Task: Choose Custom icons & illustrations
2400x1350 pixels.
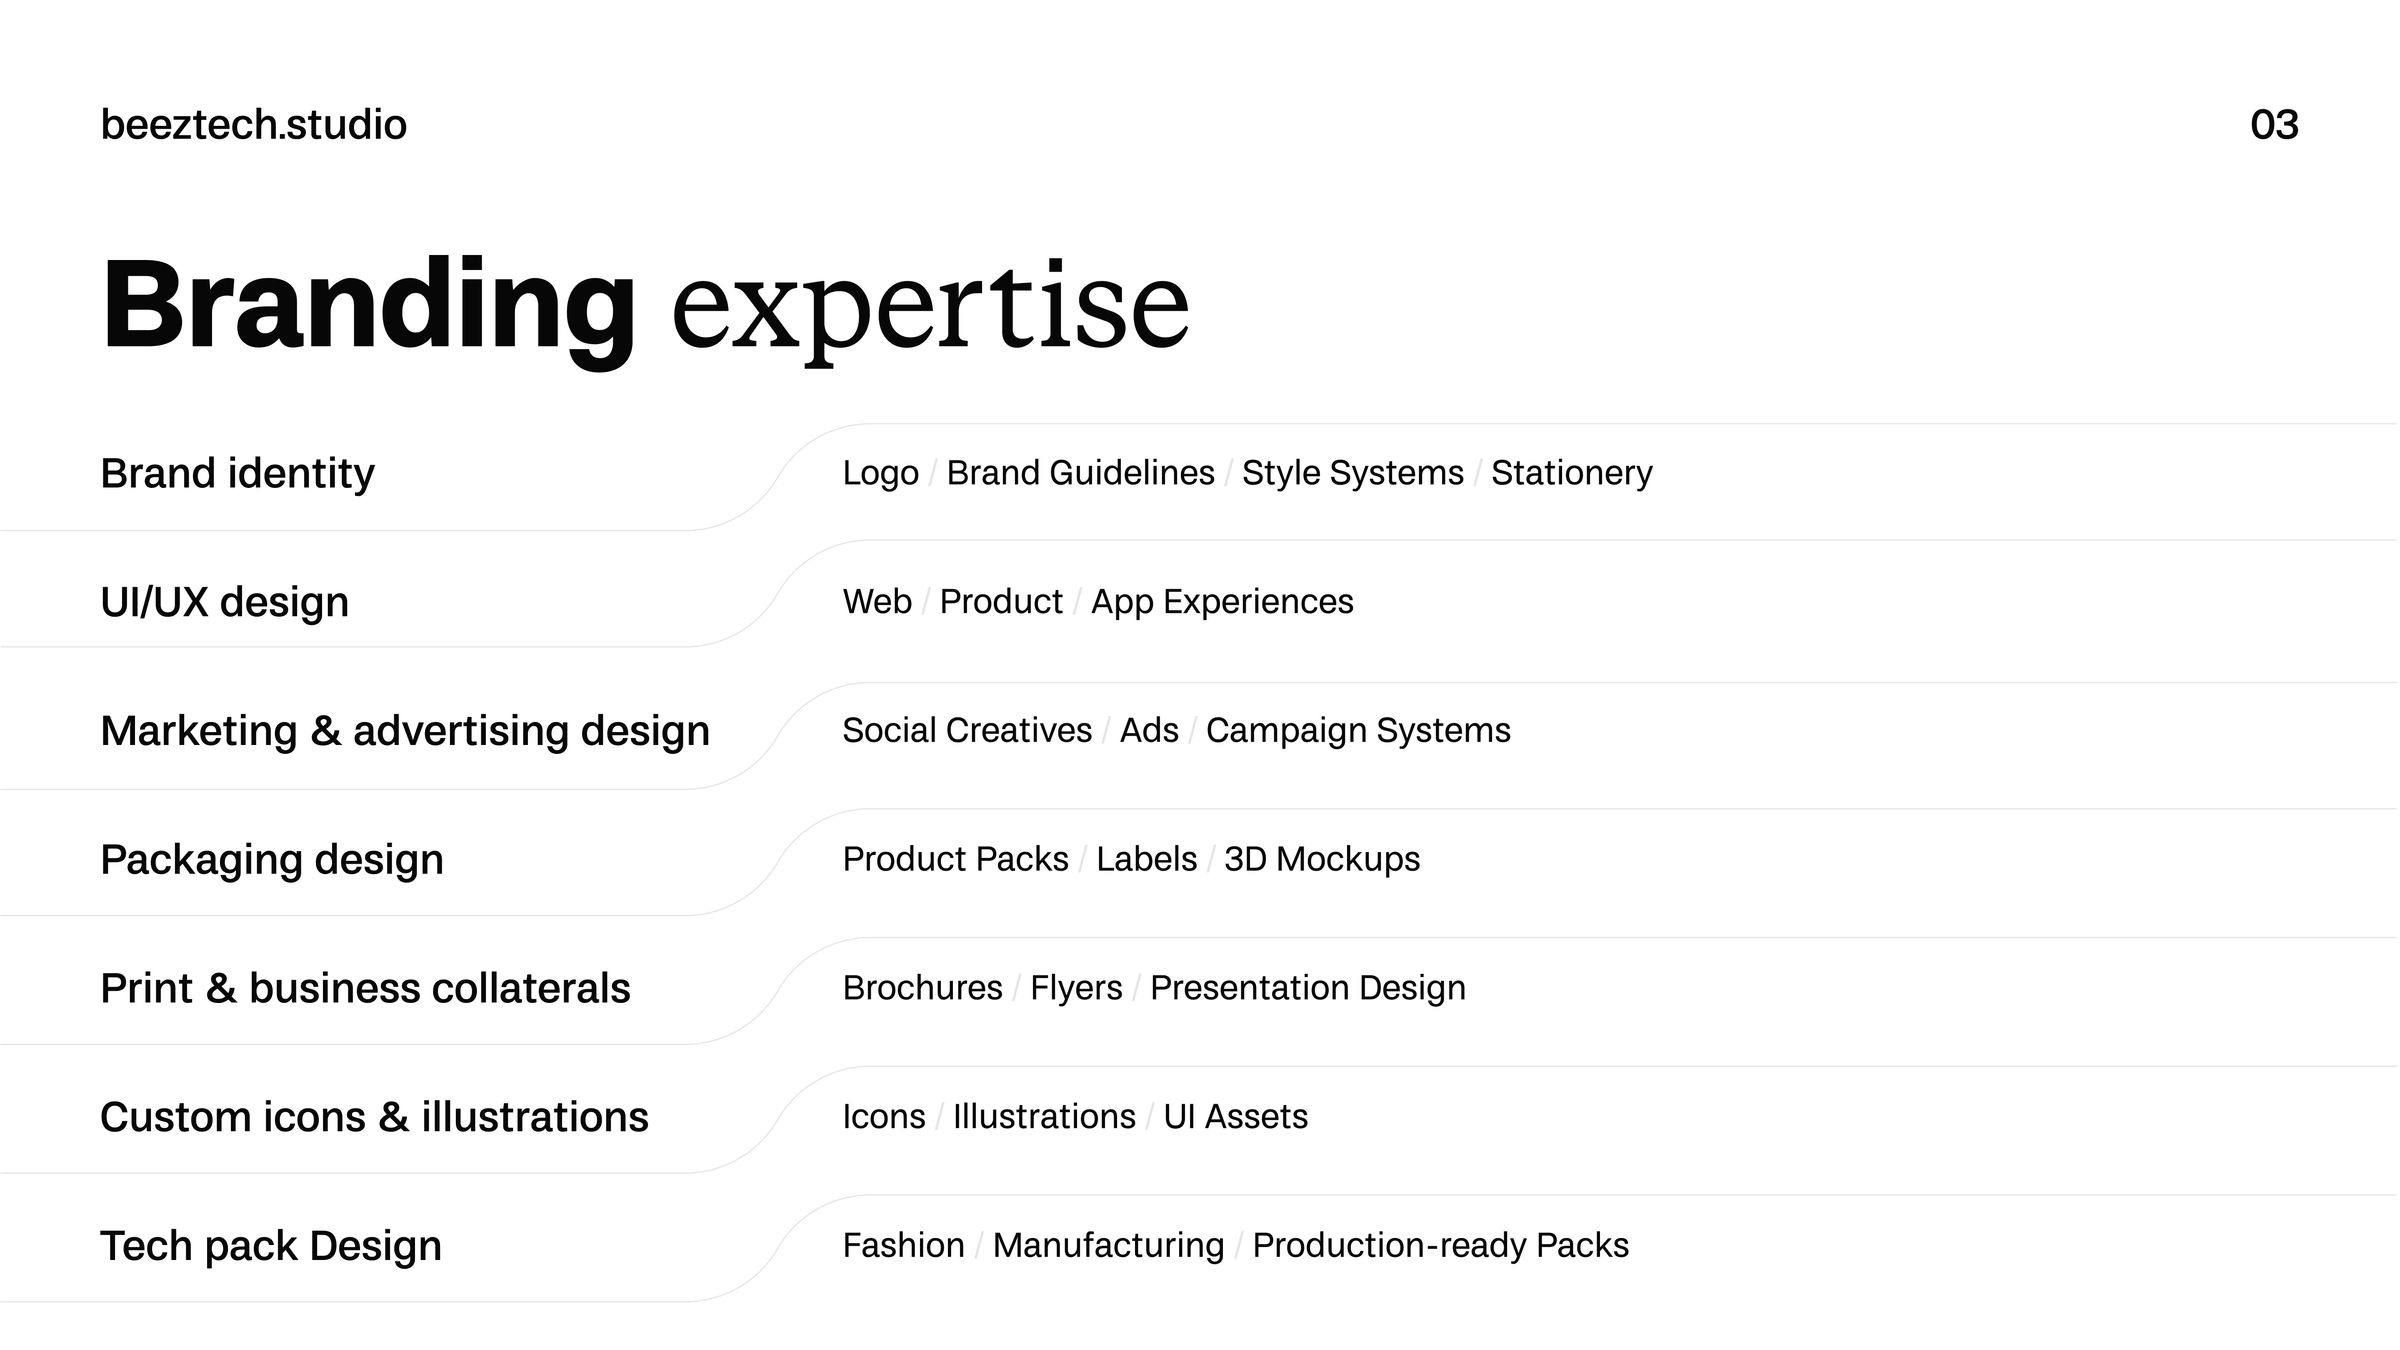Action: click(374, 1117)
